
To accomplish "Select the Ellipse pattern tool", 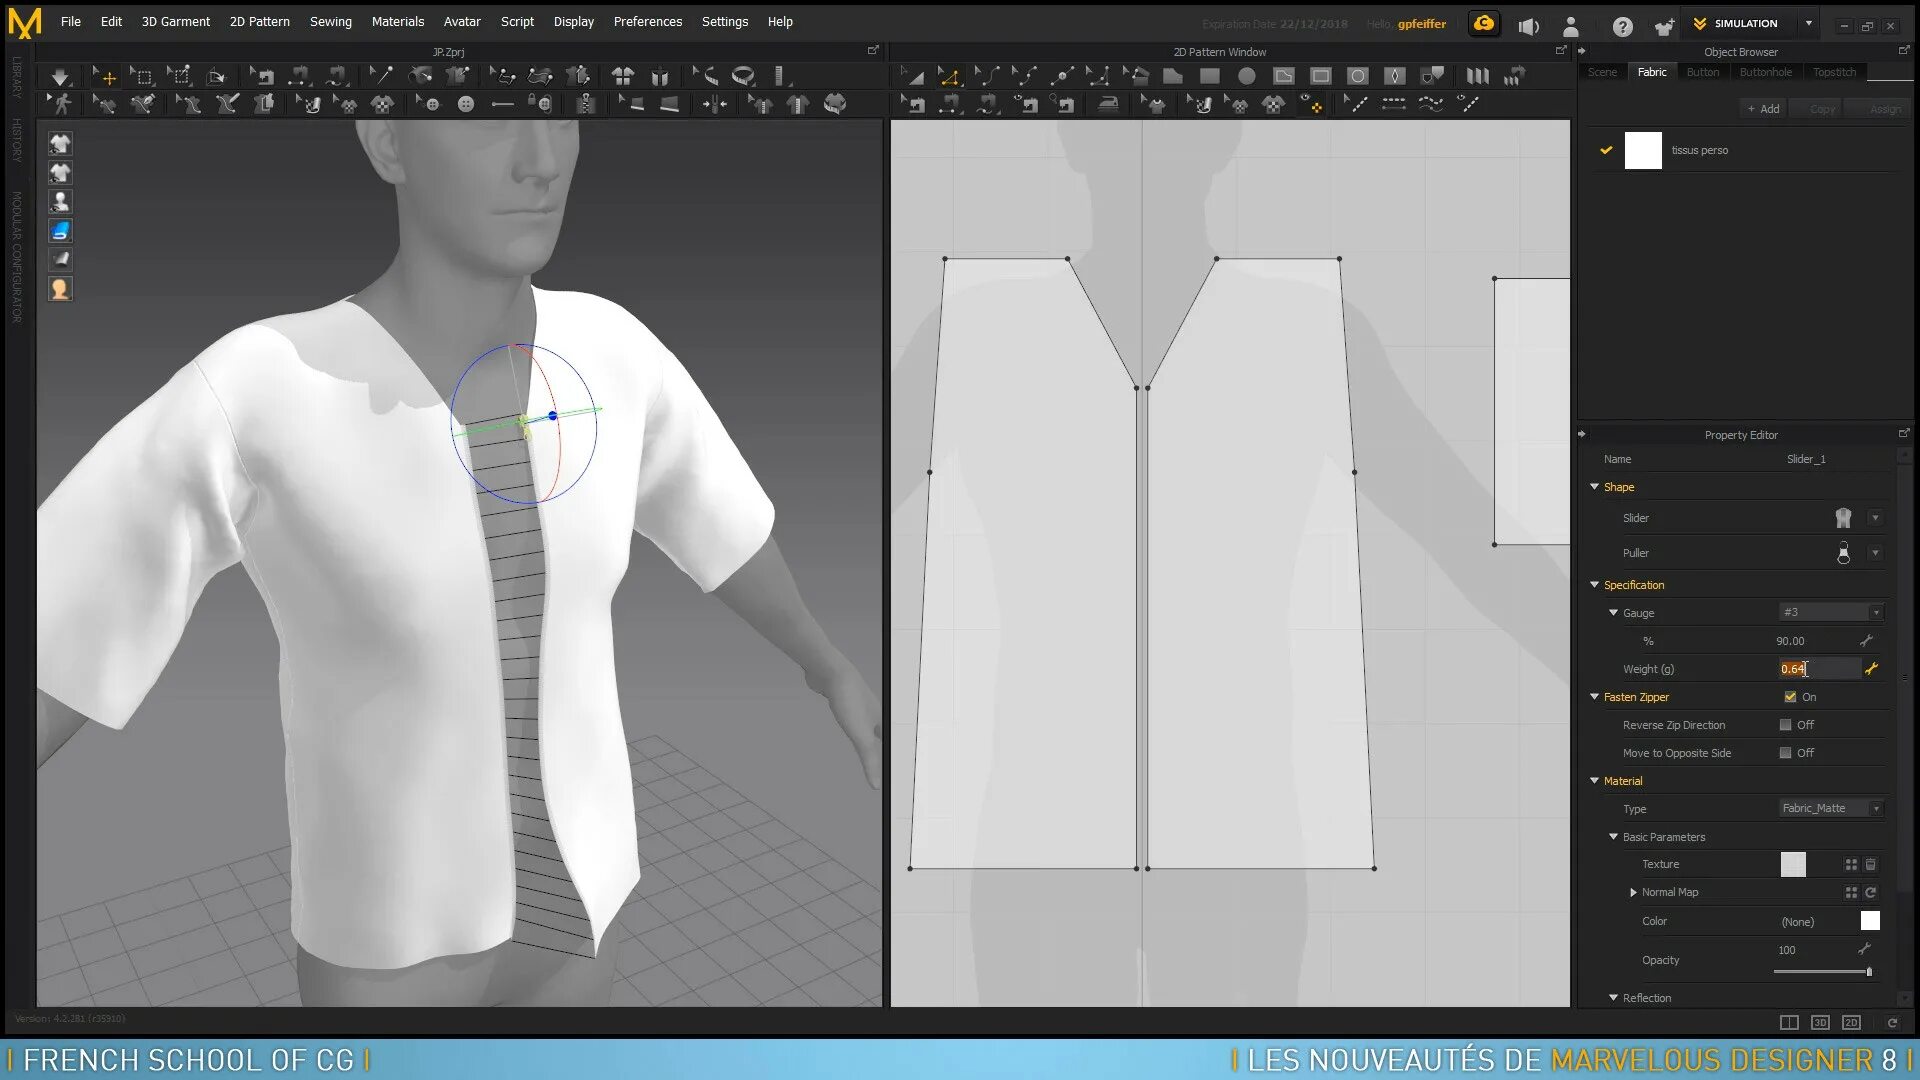I will 1246,76.
